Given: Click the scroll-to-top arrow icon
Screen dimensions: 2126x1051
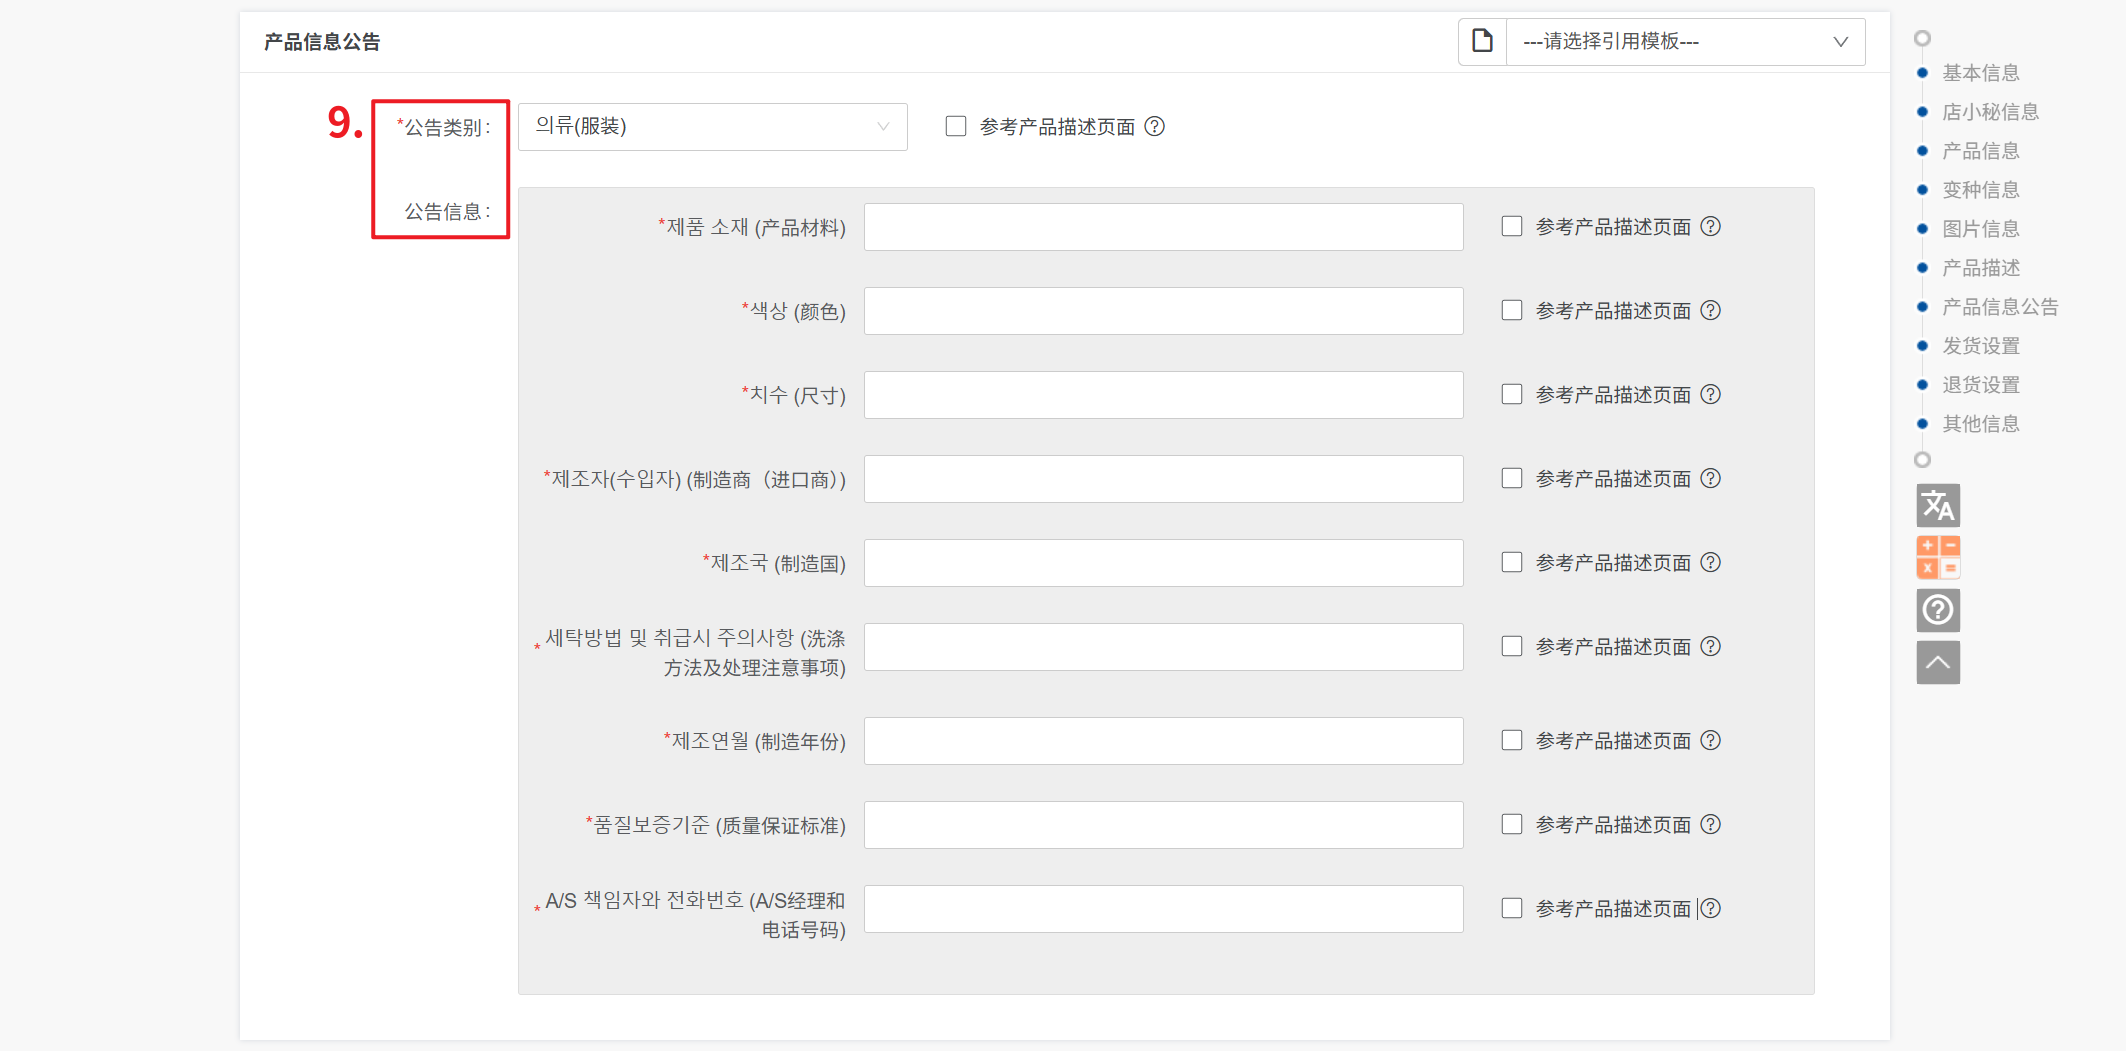Looking at the screenshot, I should [1937, 662].
